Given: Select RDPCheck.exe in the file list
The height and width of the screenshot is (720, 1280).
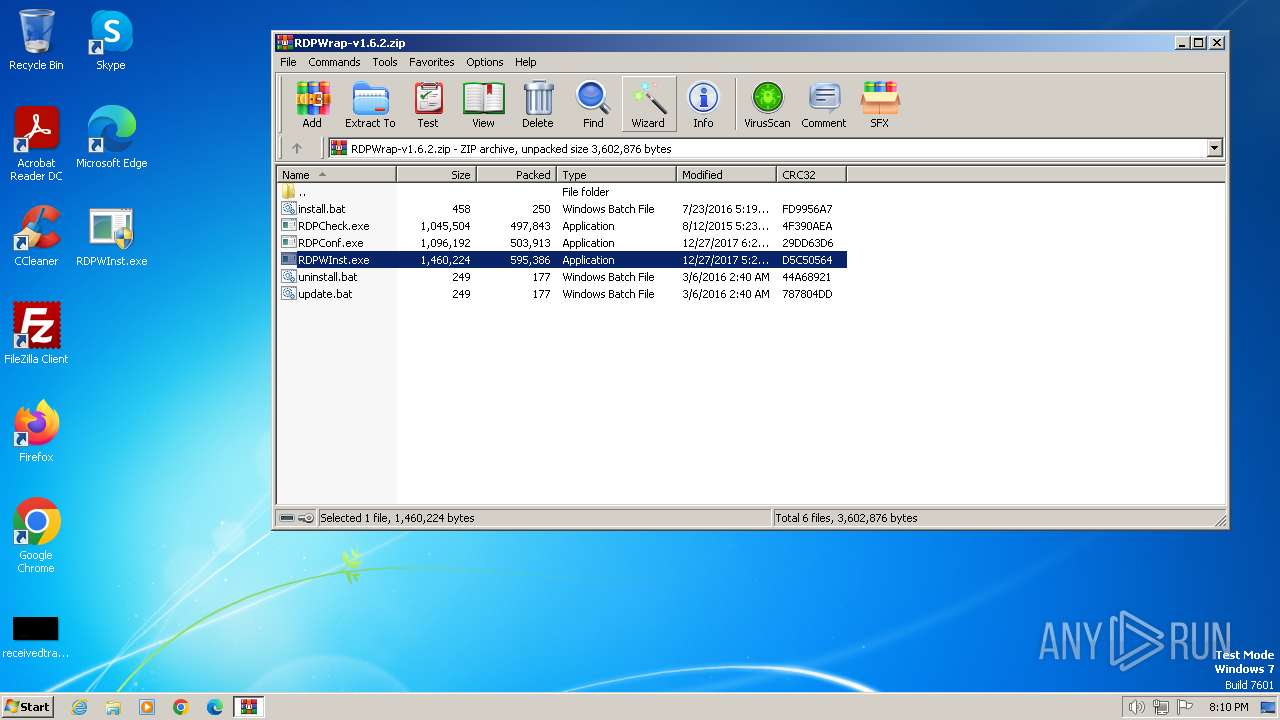Looking at the screenshot, I should pos(562,226).
